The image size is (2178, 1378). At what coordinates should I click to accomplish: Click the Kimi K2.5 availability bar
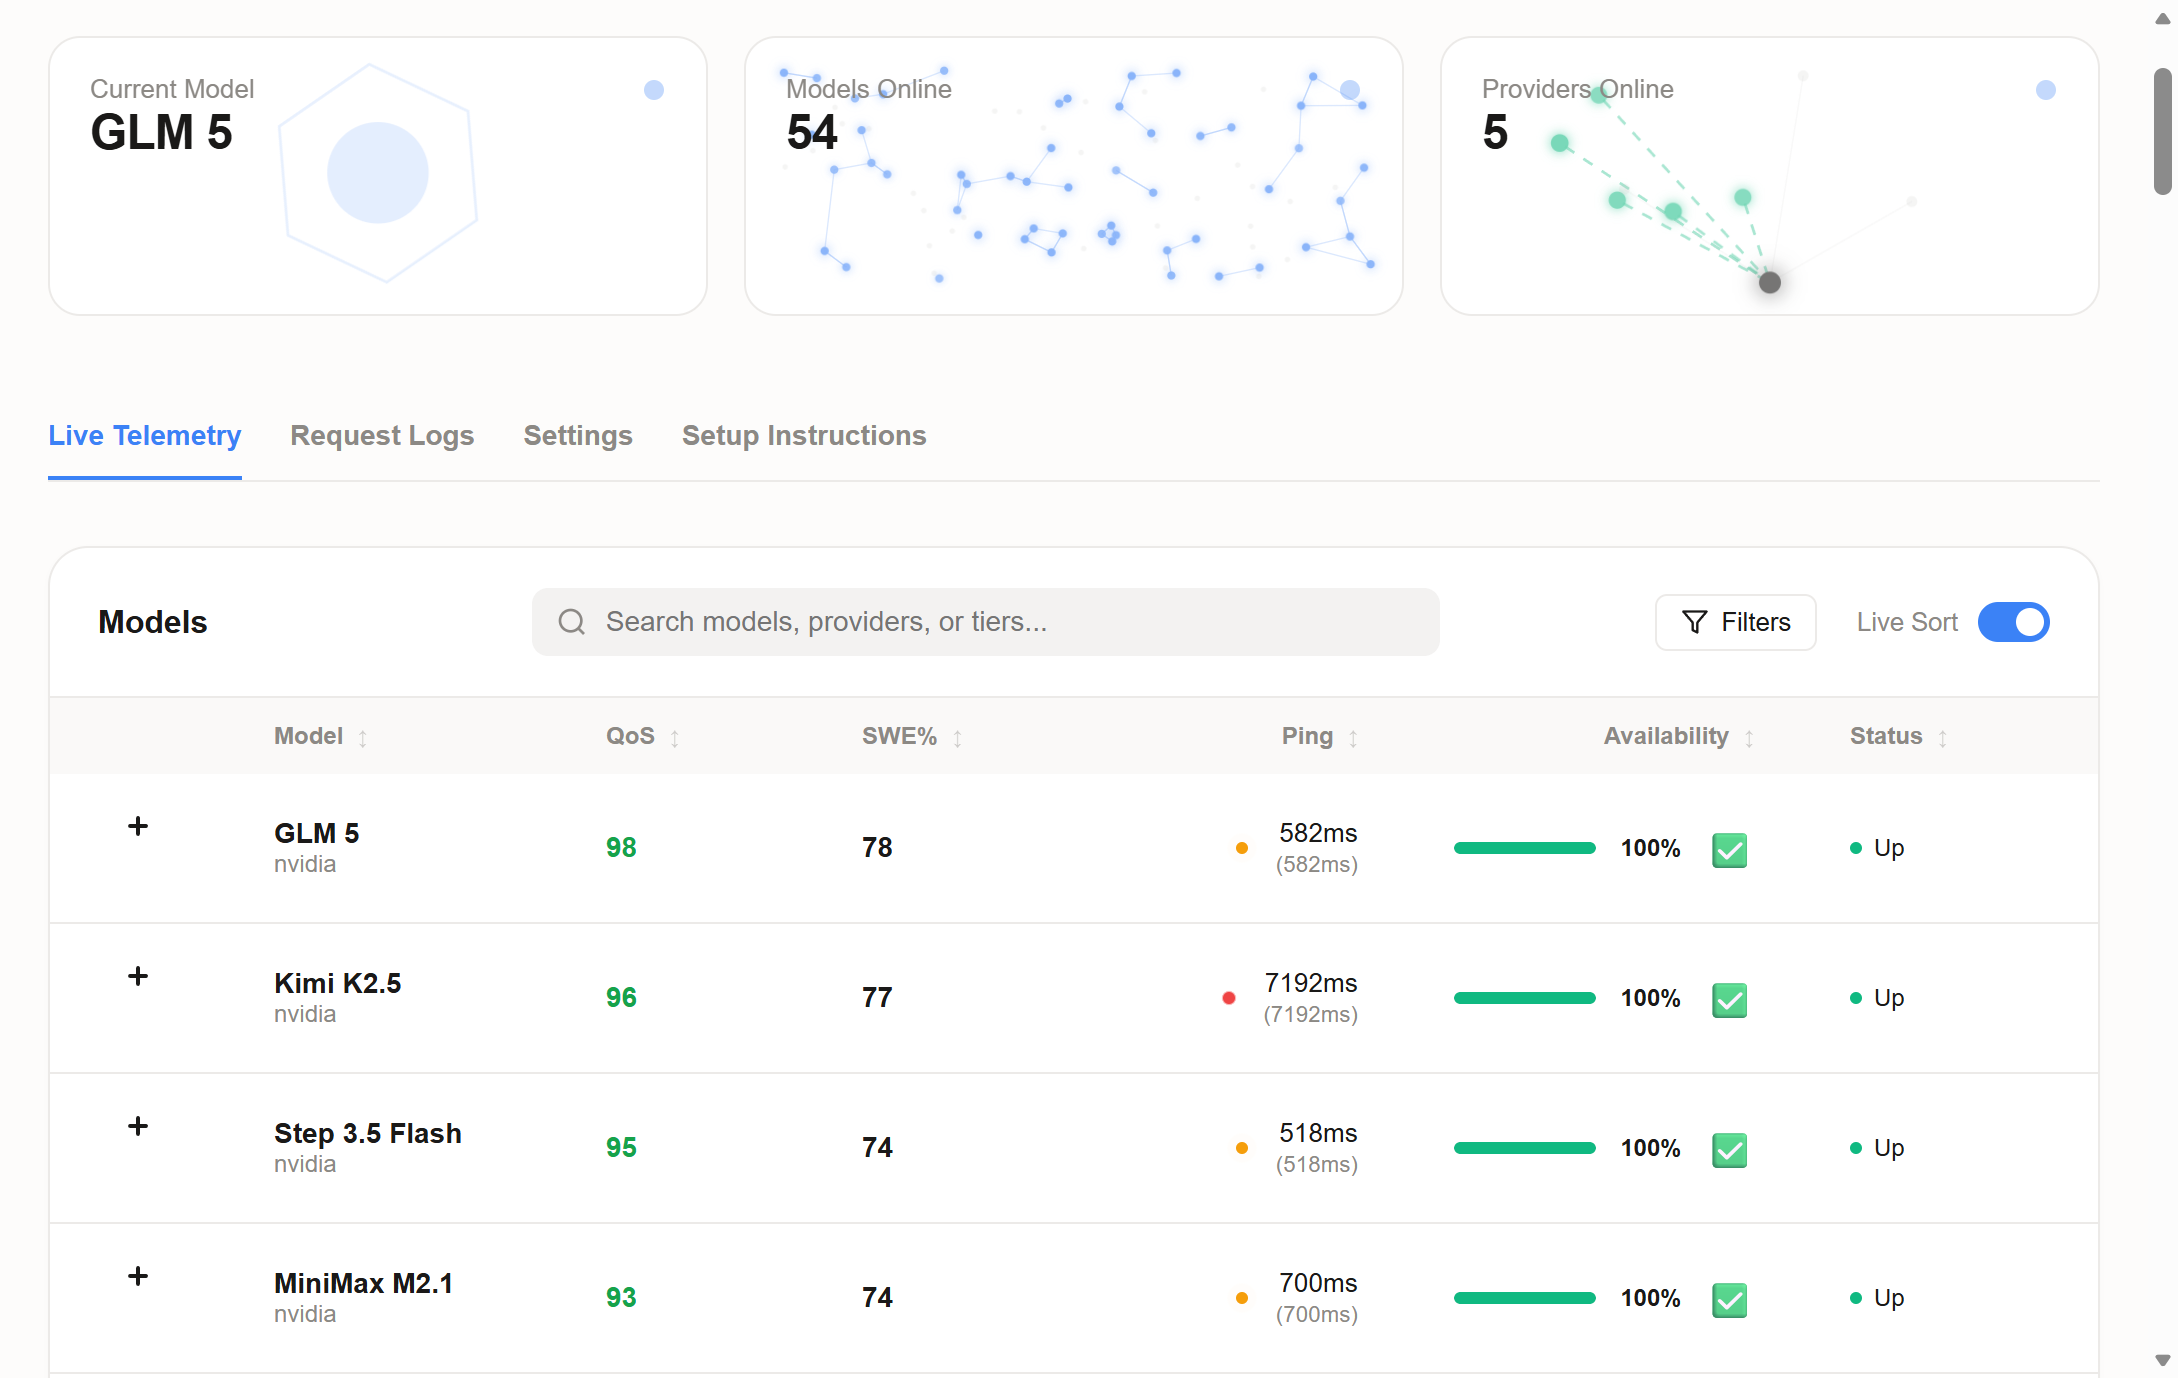click(x=1524, y=998)
